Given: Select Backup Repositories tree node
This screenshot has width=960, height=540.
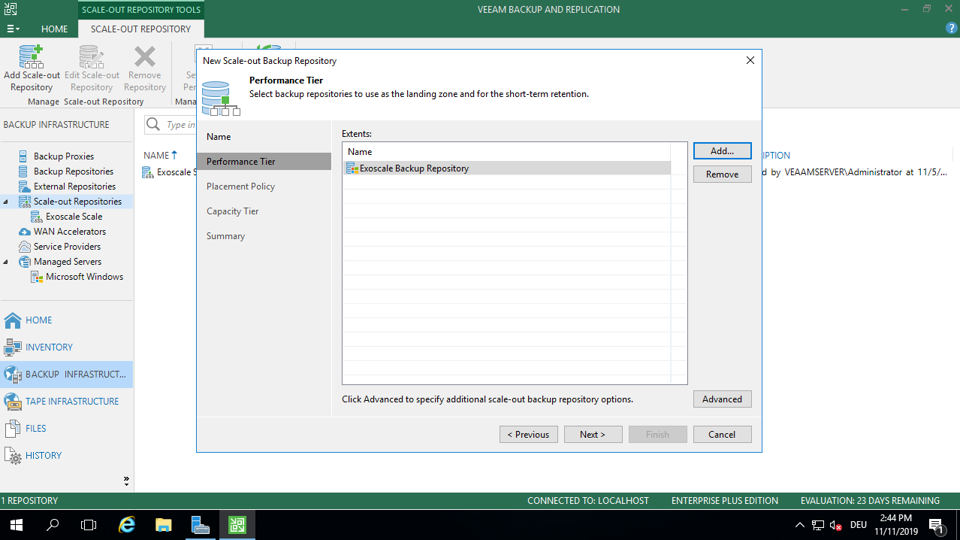Looking at the screenshot, I should click(x=73, y=171).
